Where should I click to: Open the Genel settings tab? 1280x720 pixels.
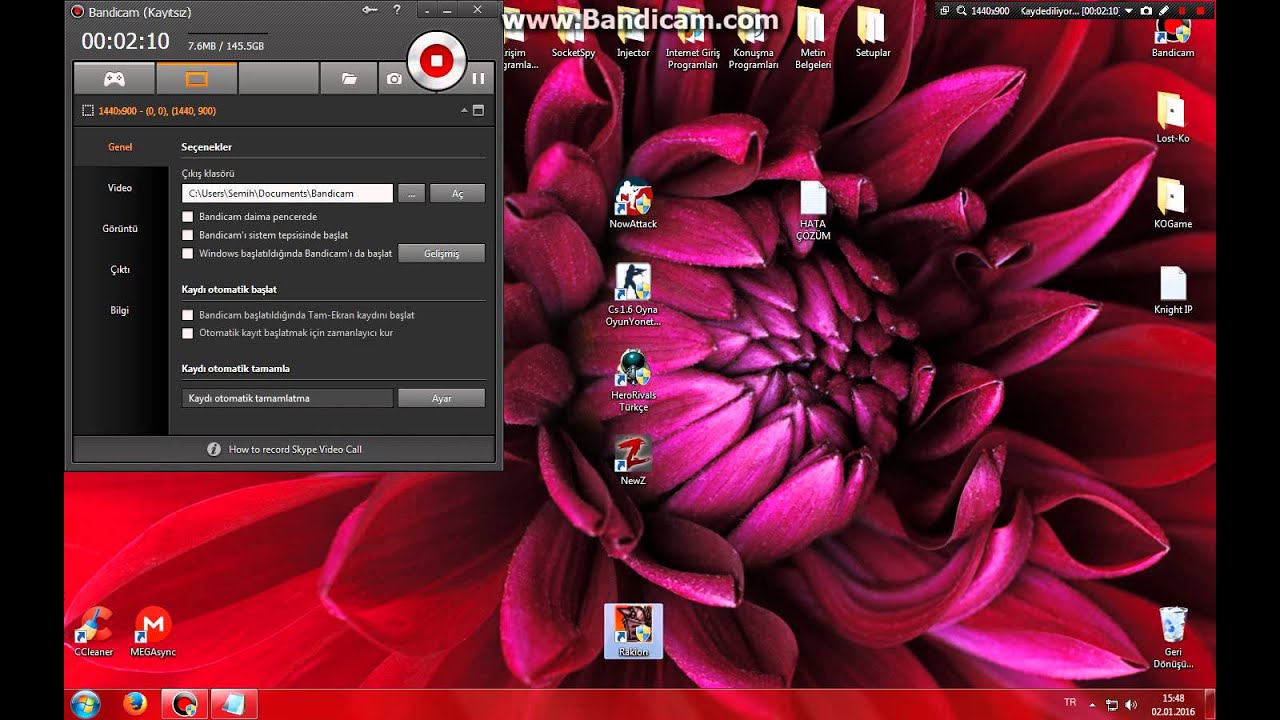click(x=120, y=147)
